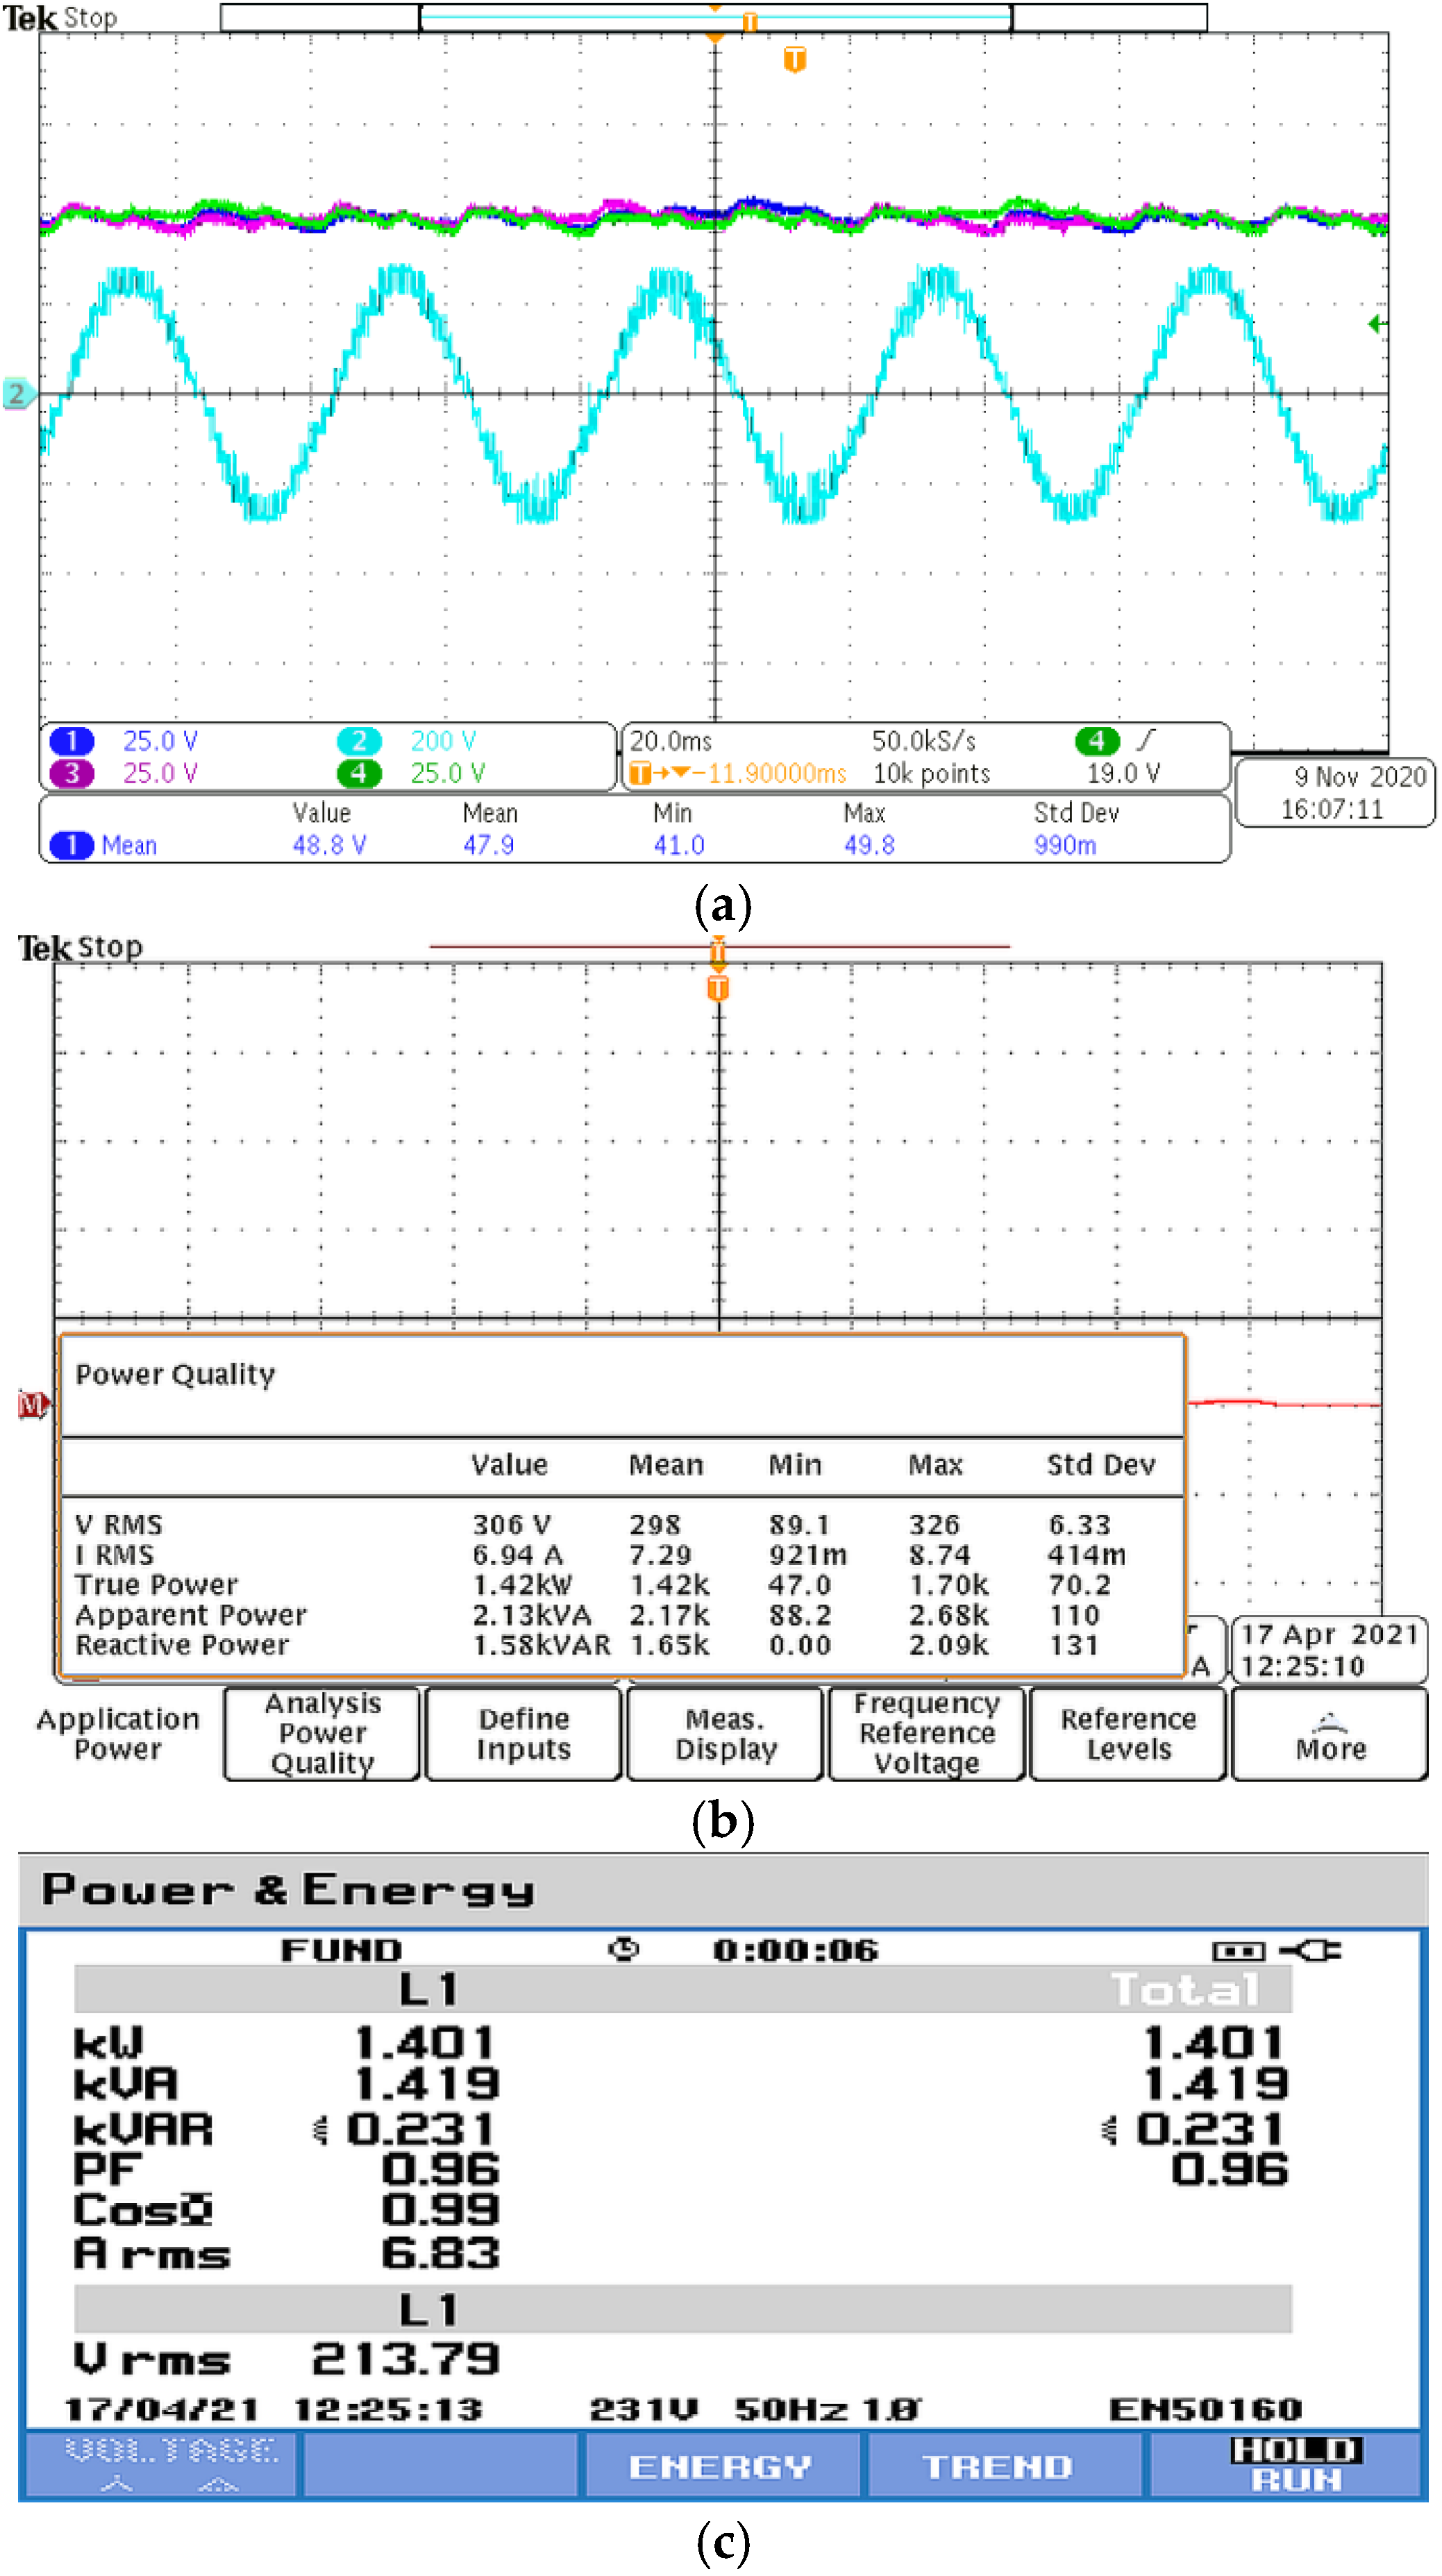Image resolution: width=1442 pixels, height=2576 pixels.
Task: Click the clock timer icon
Action: (625, 1949)
